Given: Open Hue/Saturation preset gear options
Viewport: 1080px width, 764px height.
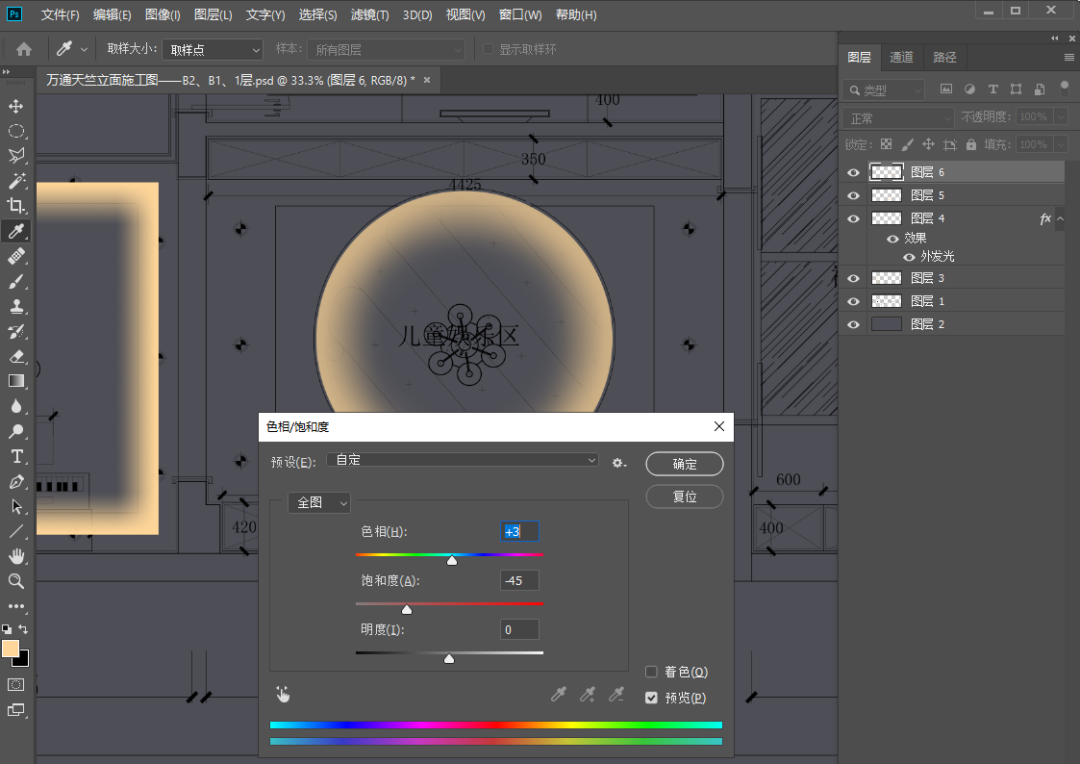Looking at the screenshot, I should click(x=619, y=463).
